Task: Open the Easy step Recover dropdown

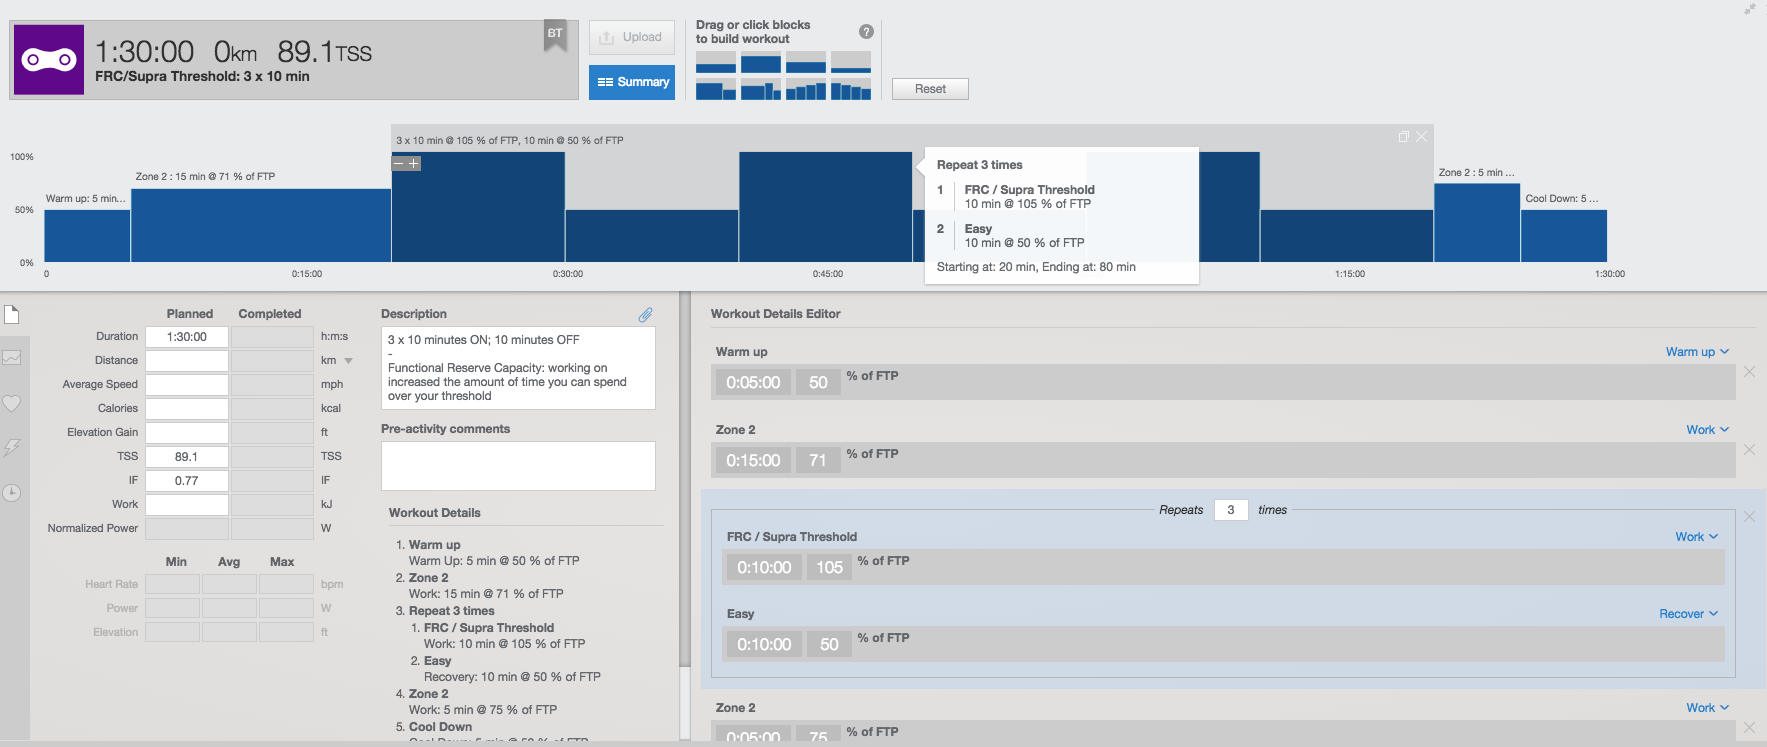Action: pos(1689,614)
